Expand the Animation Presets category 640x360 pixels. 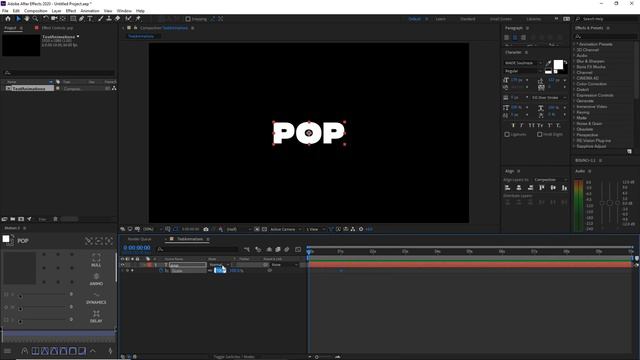pyautogui.click(x=574, y=44)
